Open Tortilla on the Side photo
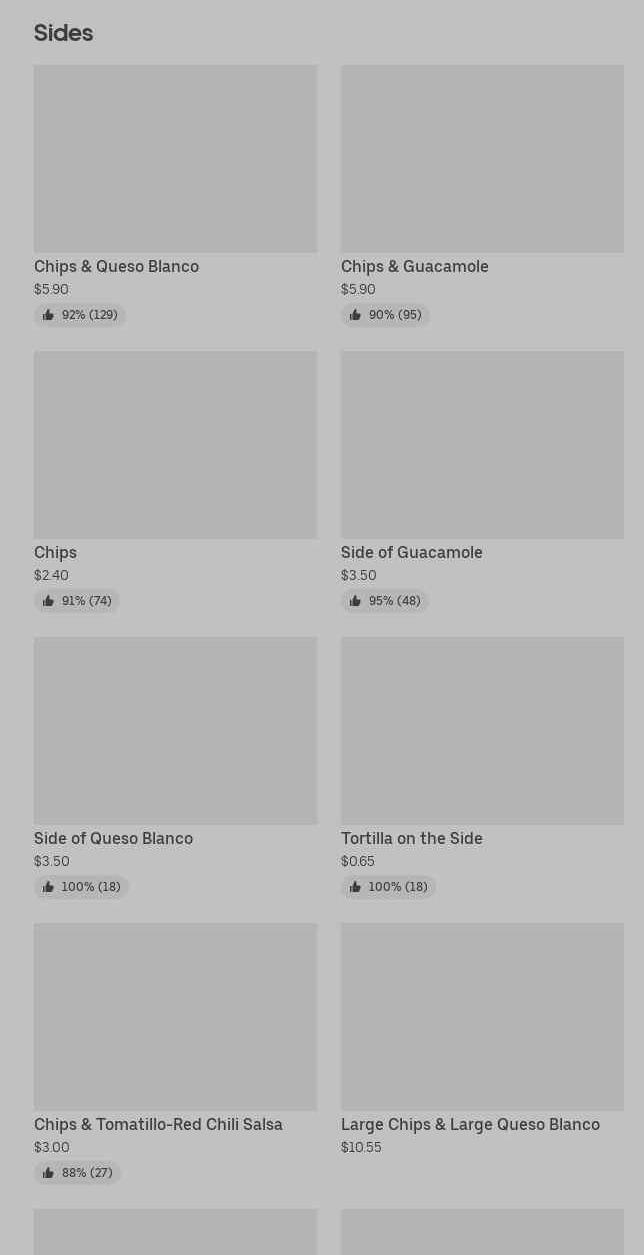The height and width of the screenshot is (1255, 644). [482, 730]
